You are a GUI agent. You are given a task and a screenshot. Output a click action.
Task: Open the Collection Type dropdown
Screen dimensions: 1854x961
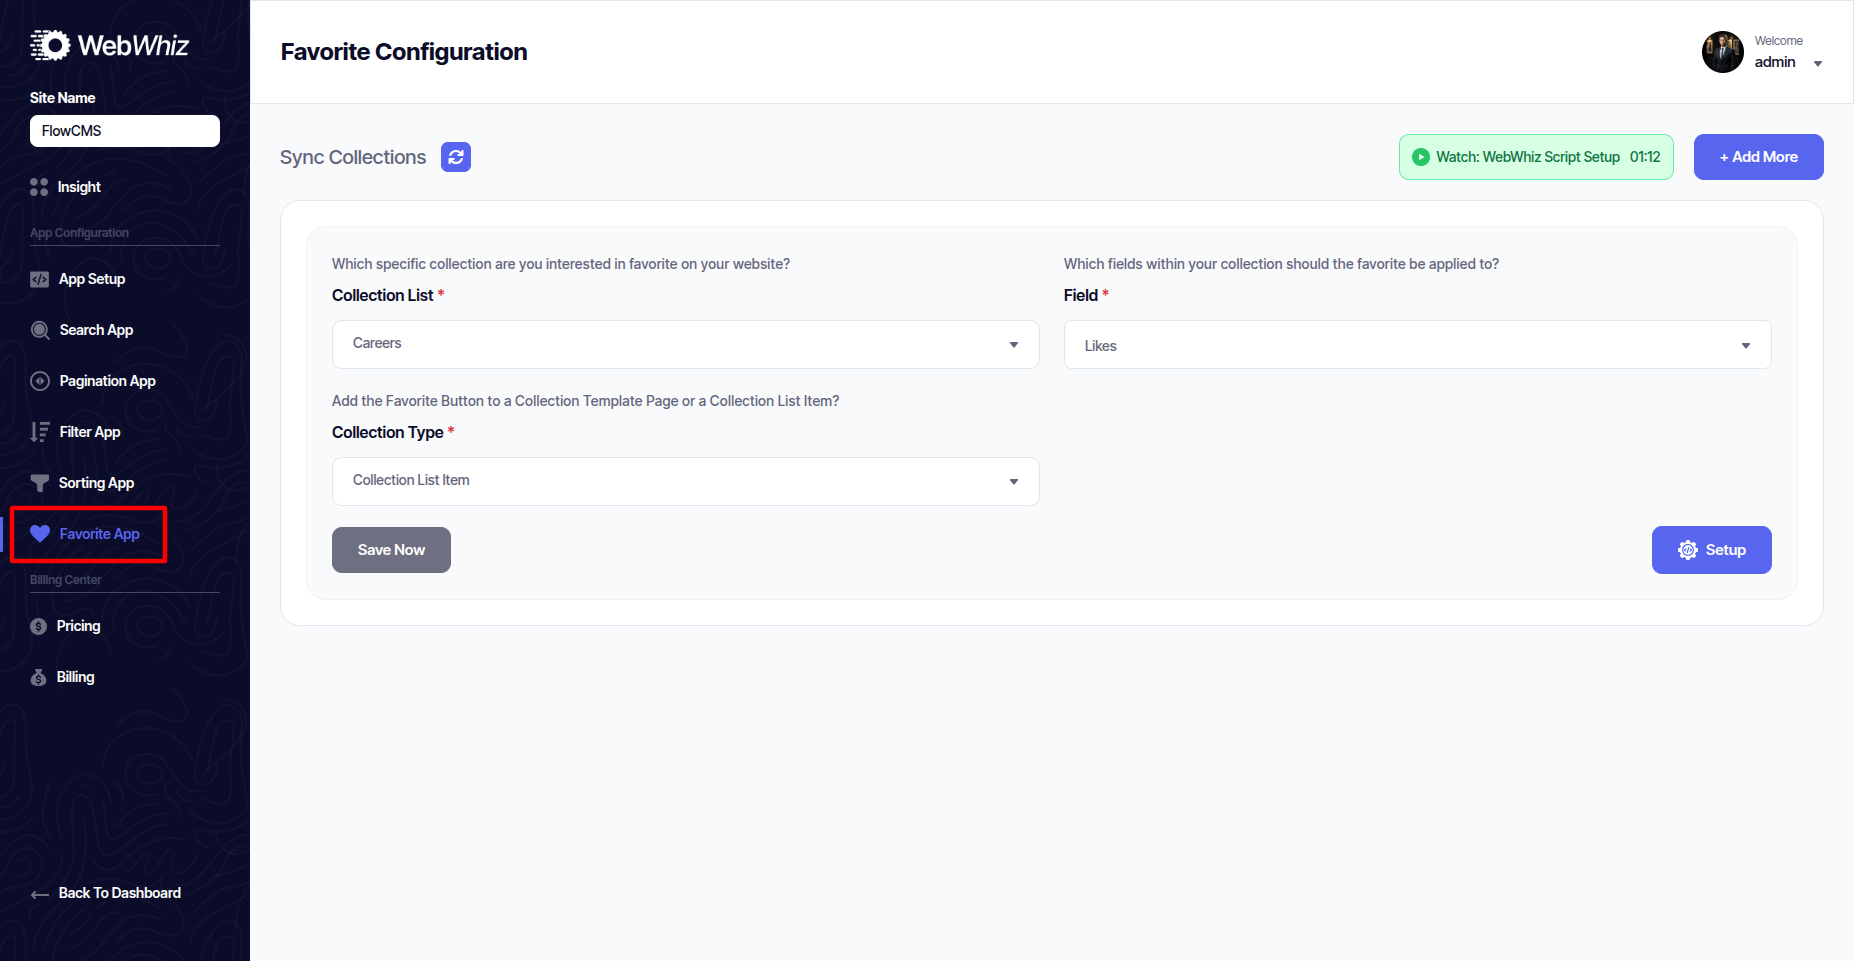click(685, 481)
